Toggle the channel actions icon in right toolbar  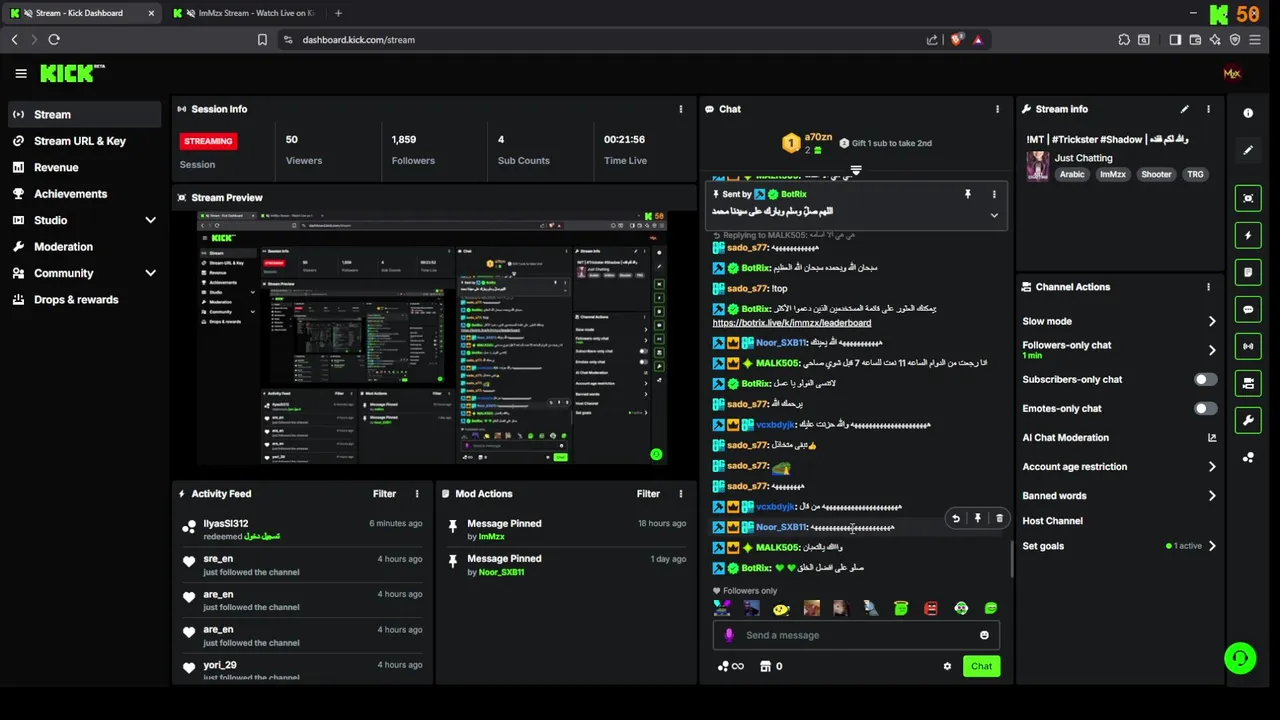1248,383
